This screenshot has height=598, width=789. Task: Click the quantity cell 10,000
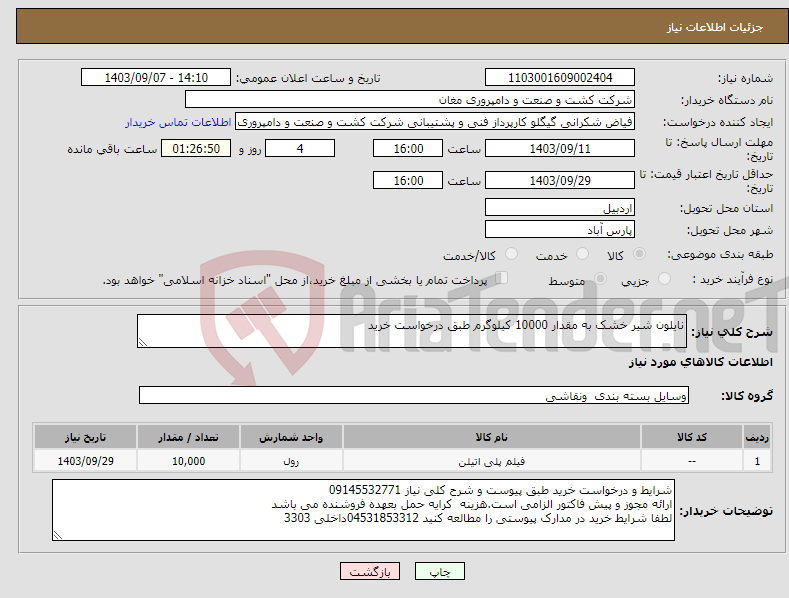click(188, 461)
